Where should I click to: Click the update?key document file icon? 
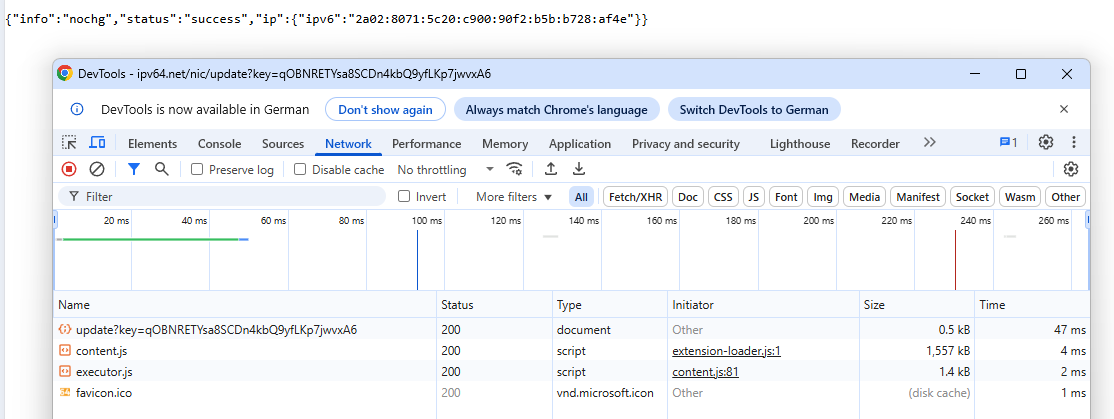coord(65,330)
